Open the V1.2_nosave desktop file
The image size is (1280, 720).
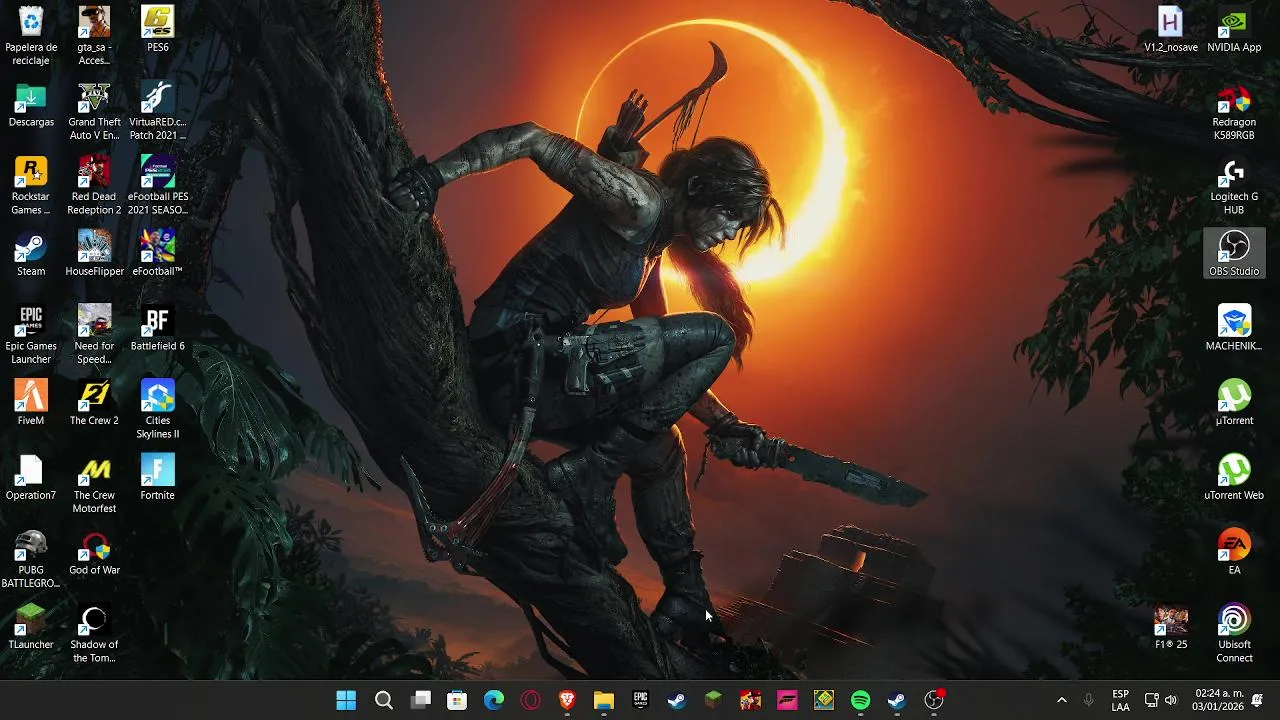pyautogui.click(x=1171, y=29)
